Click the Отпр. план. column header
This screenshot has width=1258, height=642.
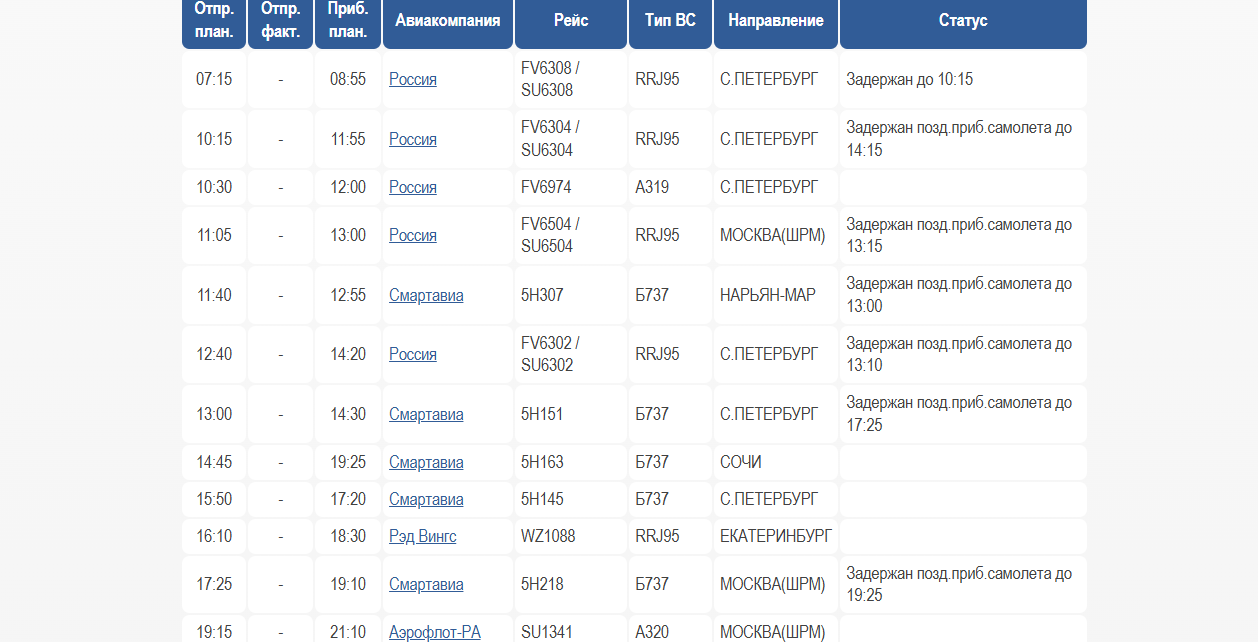pyautogui.click(x=214, y=21)
